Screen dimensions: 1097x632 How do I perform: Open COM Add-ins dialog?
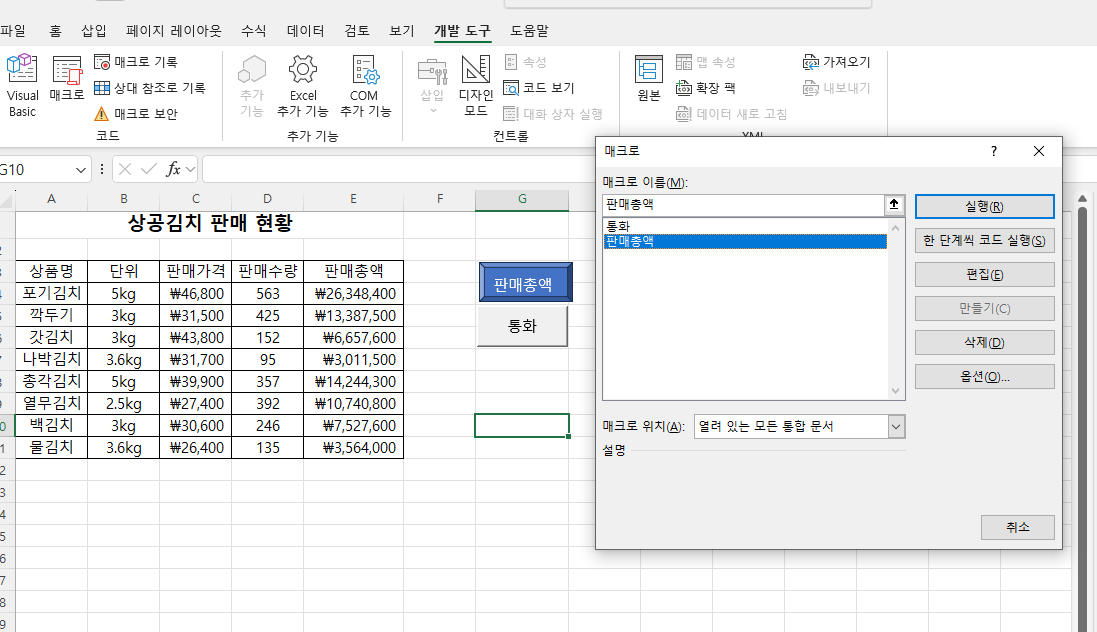365,86
